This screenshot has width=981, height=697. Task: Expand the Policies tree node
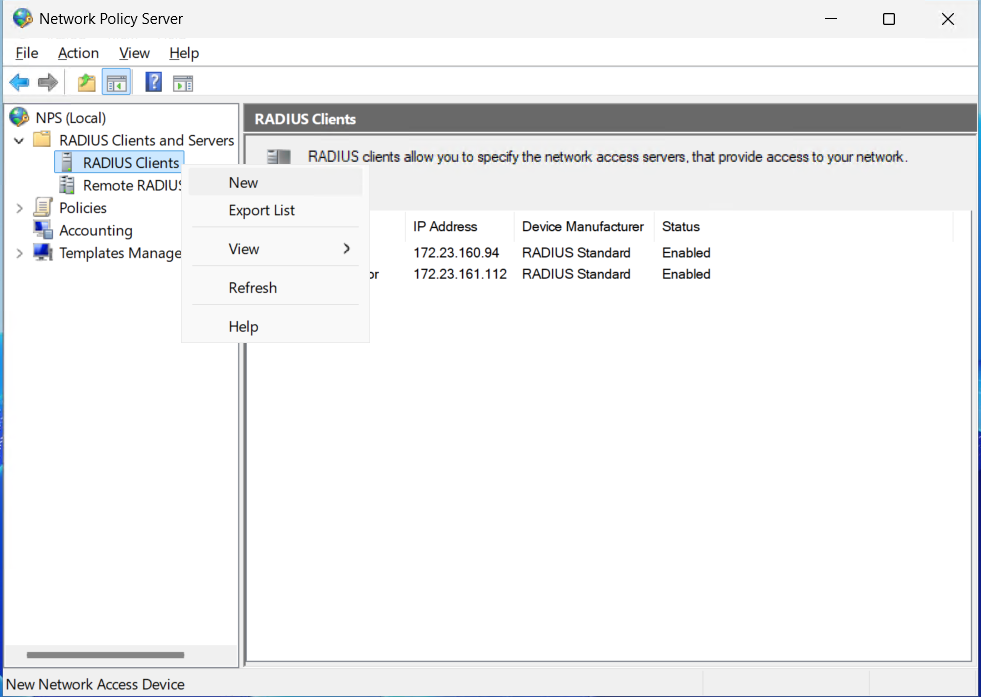click(x=19, y=208)
